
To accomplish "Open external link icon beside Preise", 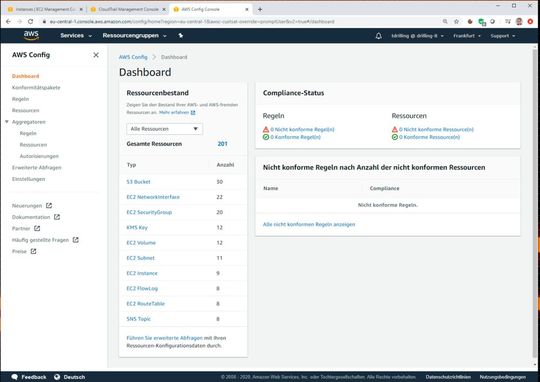I will (33, 251).
